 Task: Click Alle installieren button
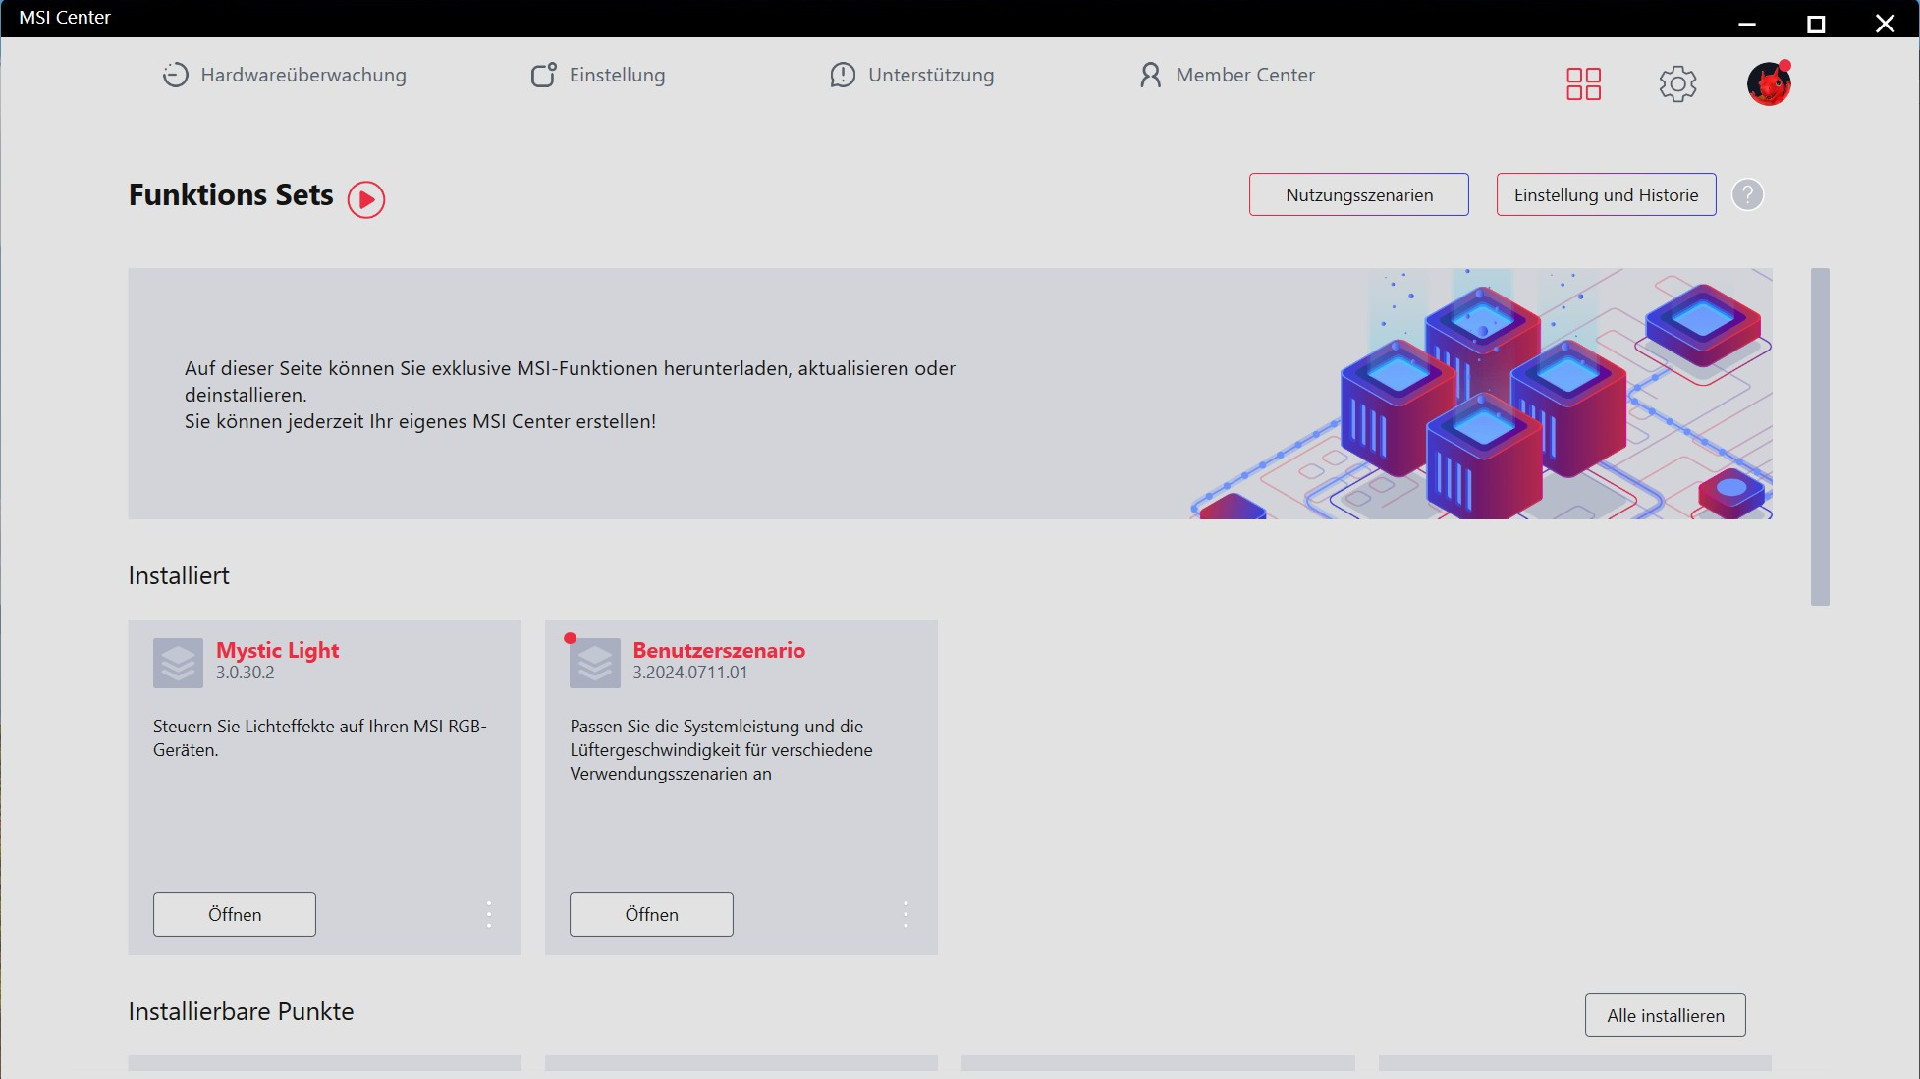point(1665,1015)
